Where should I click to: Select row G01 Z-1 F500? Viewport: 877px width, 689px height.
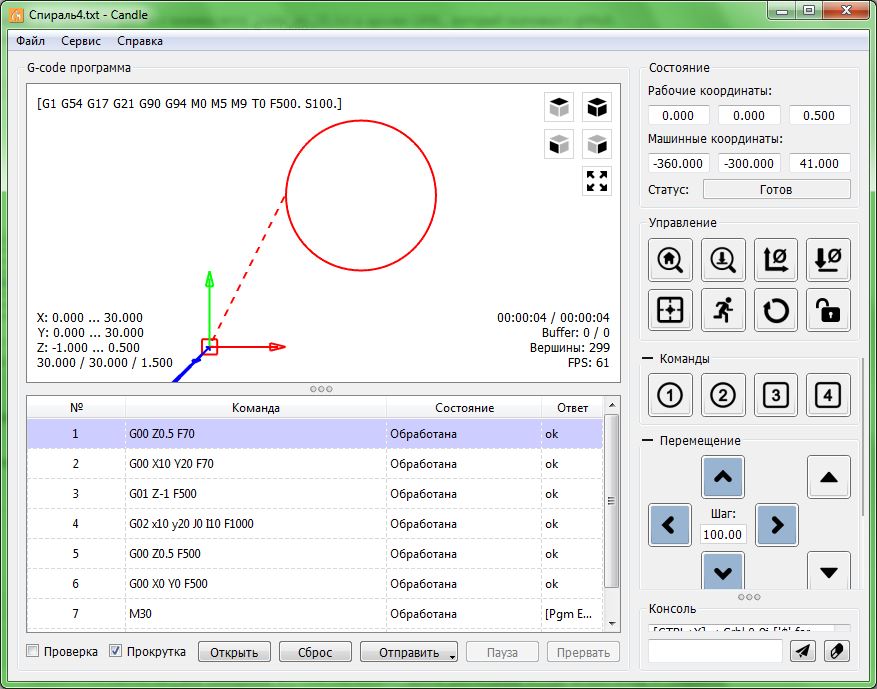click(315, 494)
